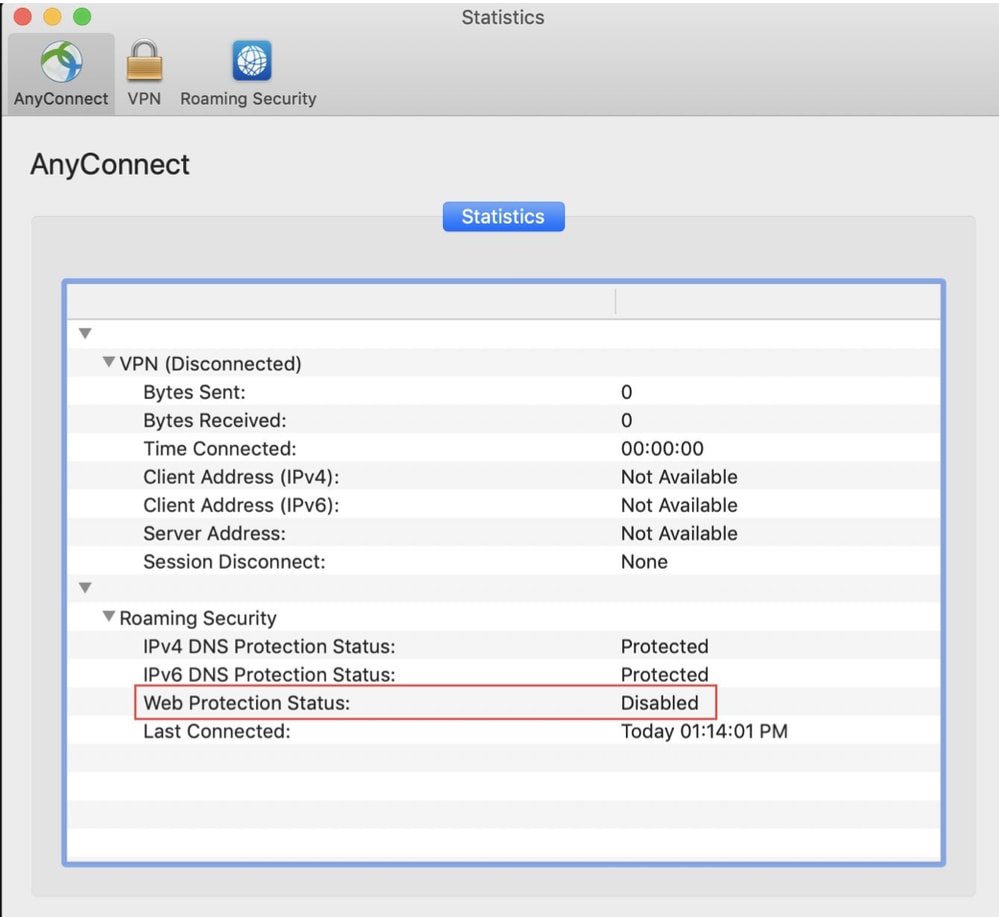Click the Statistics tab button
Image resolution: width=999 pixels, height=917 pixels.
(503, 217)
